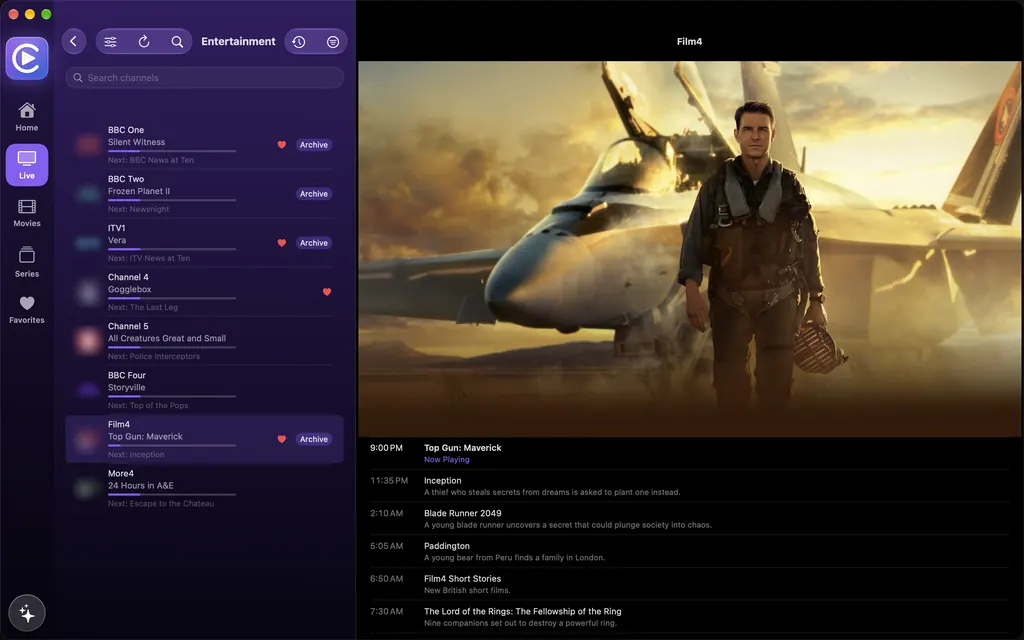The height and width of the screenshot is (640, 1024).
Task: Select the Channel 4 Gogglebox row
Action: [x=204, y=292]
